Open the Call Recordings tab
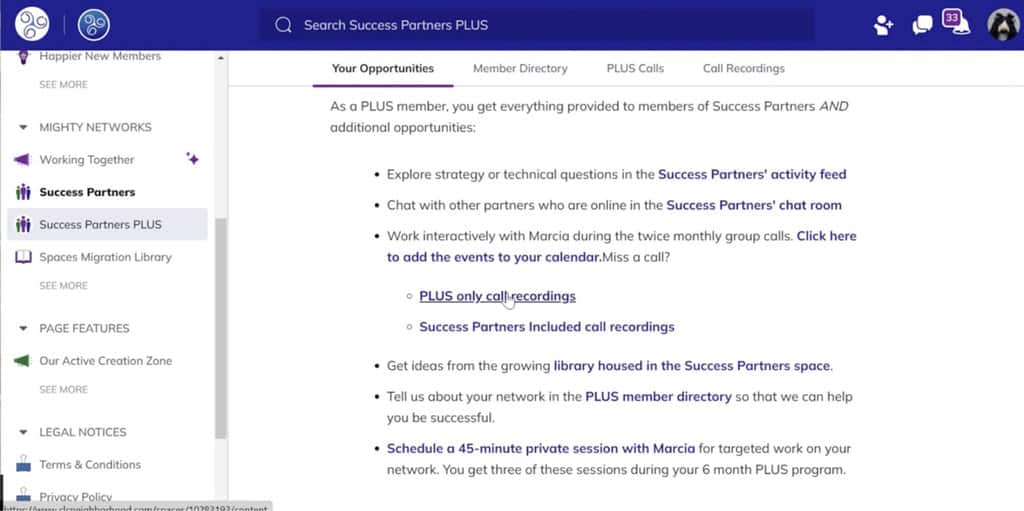 (743, 69)
